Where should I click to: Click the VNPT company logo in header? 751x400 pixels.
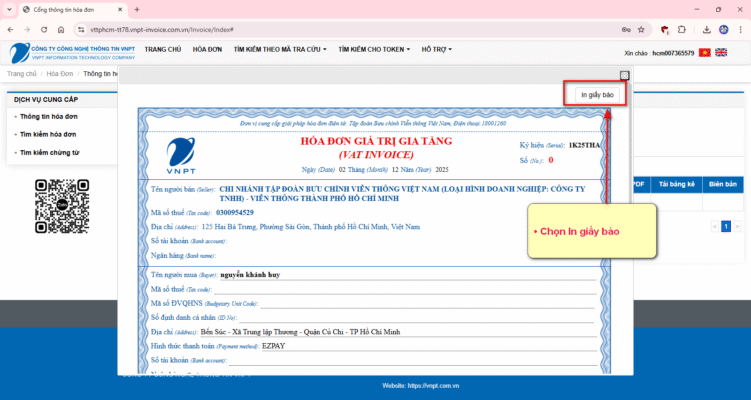72,53
